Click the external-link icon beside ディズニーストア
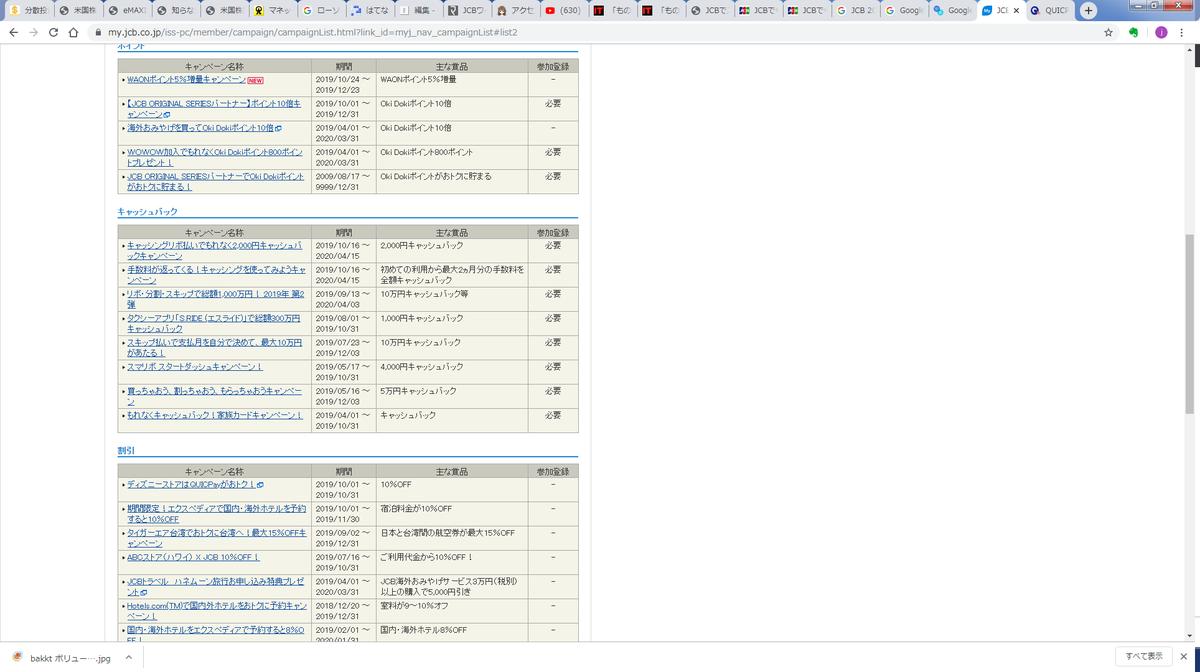 tap(260, 485)
